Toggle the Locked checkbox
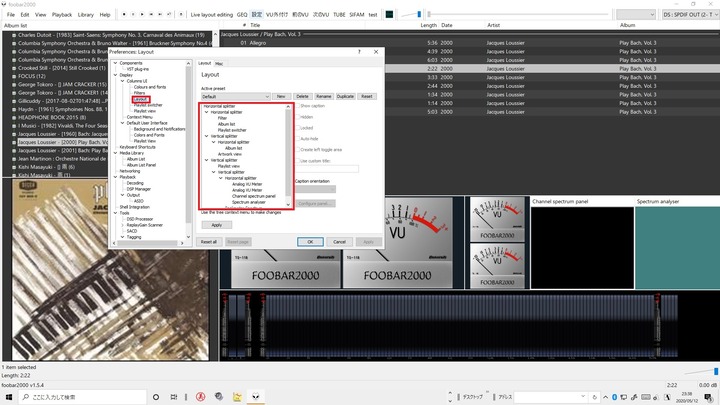 [298, 128]
